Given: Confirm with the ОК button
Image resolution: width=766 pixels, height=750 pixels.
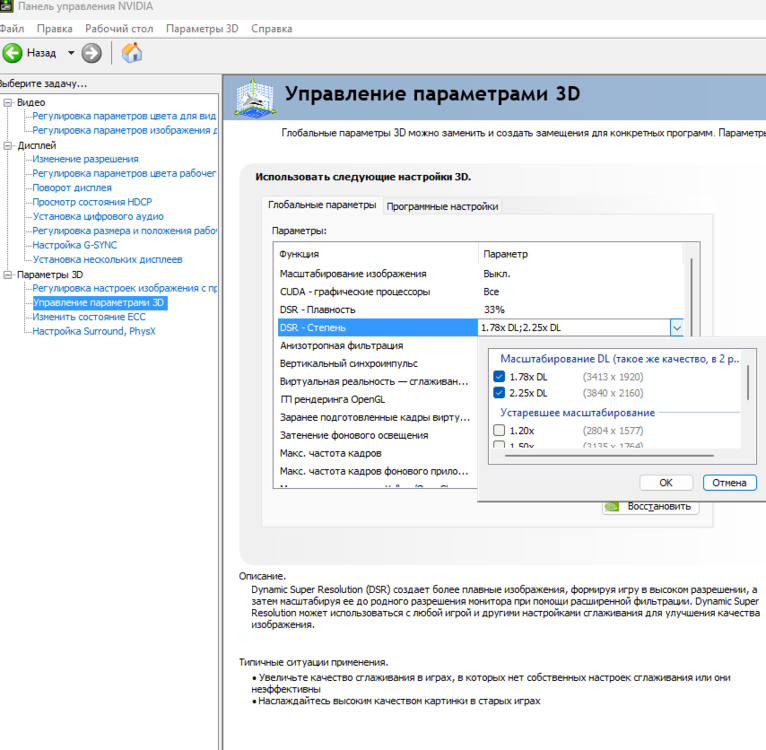Looking at the screenshot, I should [666, 483].
